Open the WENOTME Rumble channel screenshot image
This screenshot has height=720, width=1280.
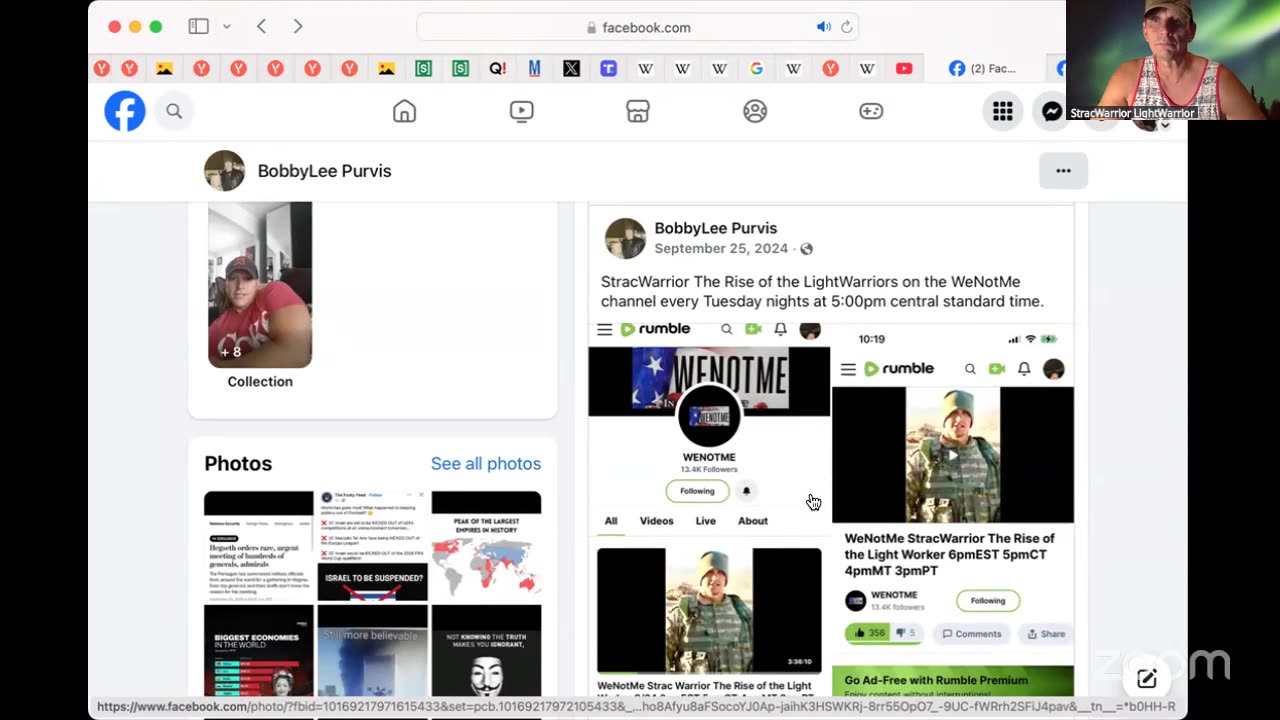tap(709, 509)
